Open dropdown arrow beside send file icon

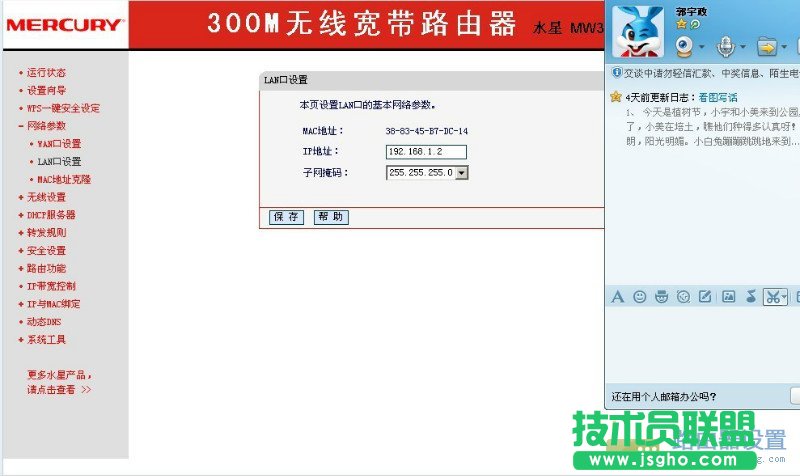click(784, 47)
